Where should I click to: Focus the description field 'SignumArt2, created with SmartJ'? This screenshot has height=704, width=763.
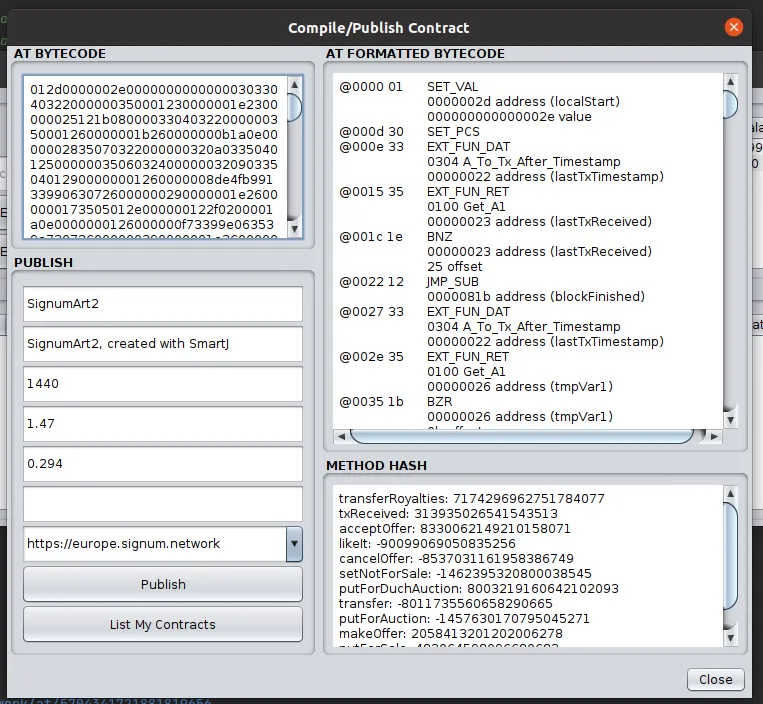tap(163, 343)
